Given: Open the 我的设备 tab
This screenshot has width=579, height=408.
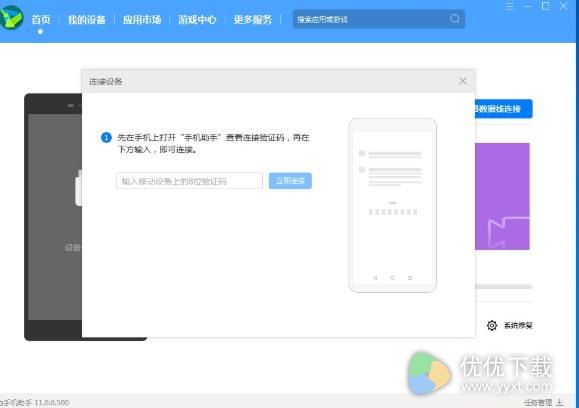Looking at the screenshot, I should (x=87, y=19).
